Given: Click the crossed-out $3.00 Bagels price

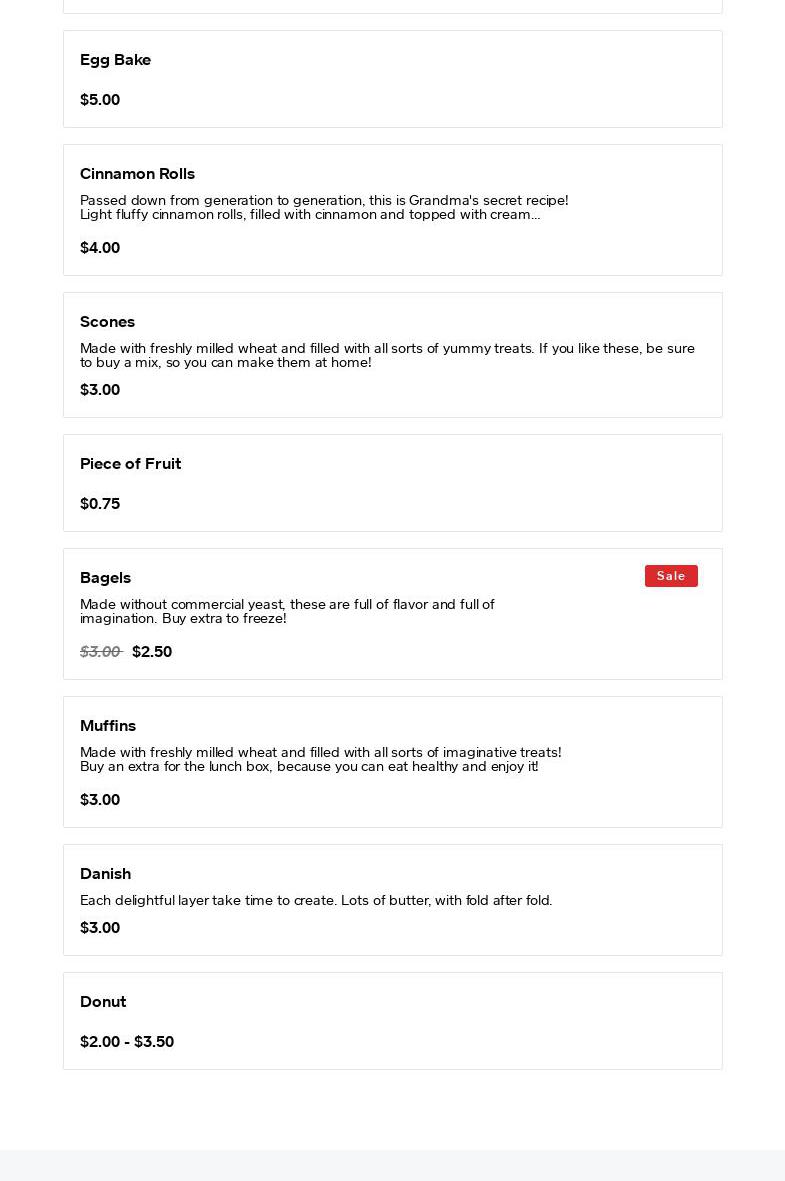Looking at the screenshot, I should (101, 652).
